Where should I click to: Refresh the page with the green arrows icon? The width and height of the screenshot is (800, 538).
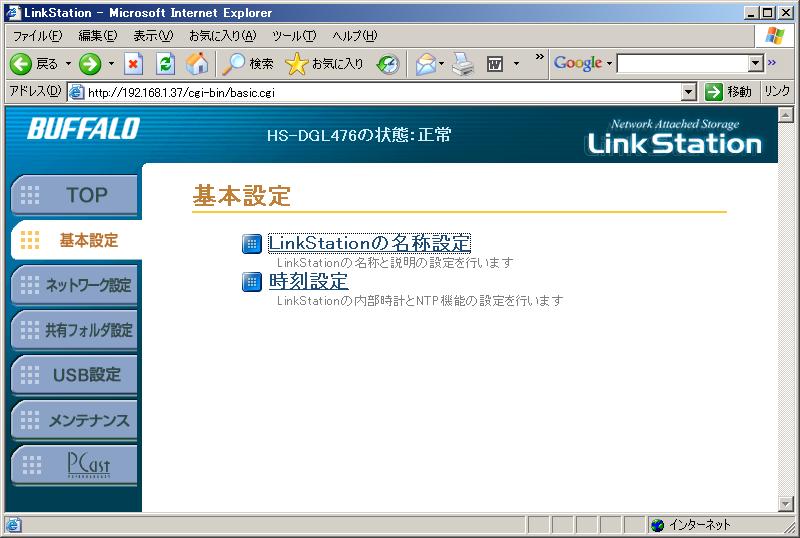point(165,64)
